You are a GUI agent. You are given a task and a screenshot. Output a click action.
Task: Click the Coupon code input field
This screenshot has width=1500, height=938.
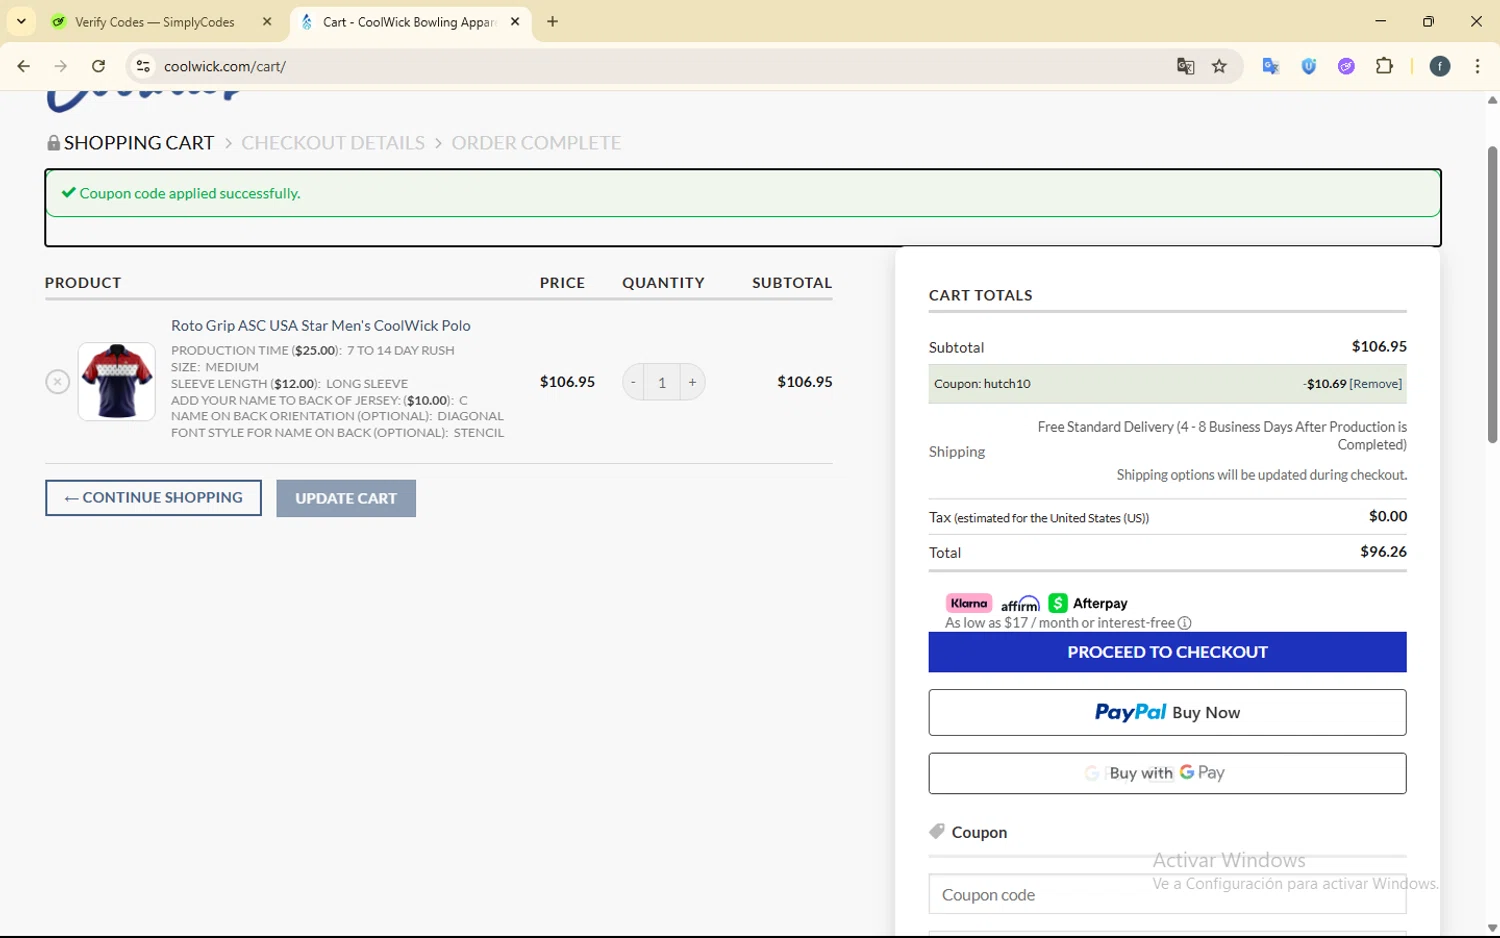(x=1167, y=894)
